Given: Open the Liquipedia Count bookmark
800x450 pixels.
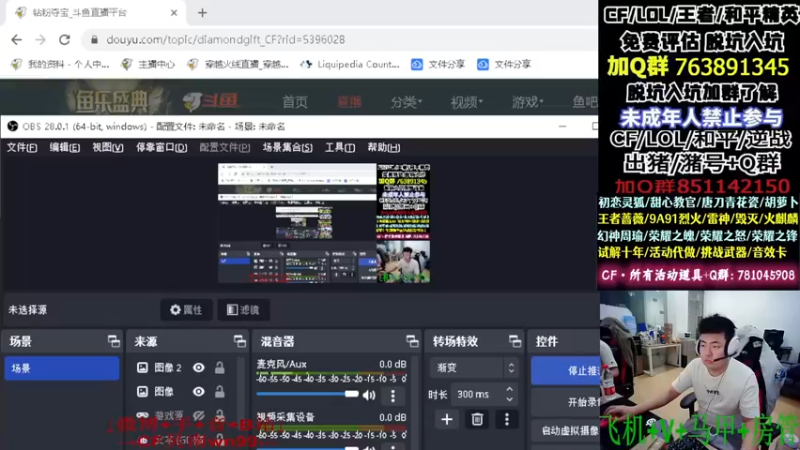Looking at the screenshot, I should click(x=350, y=64).
